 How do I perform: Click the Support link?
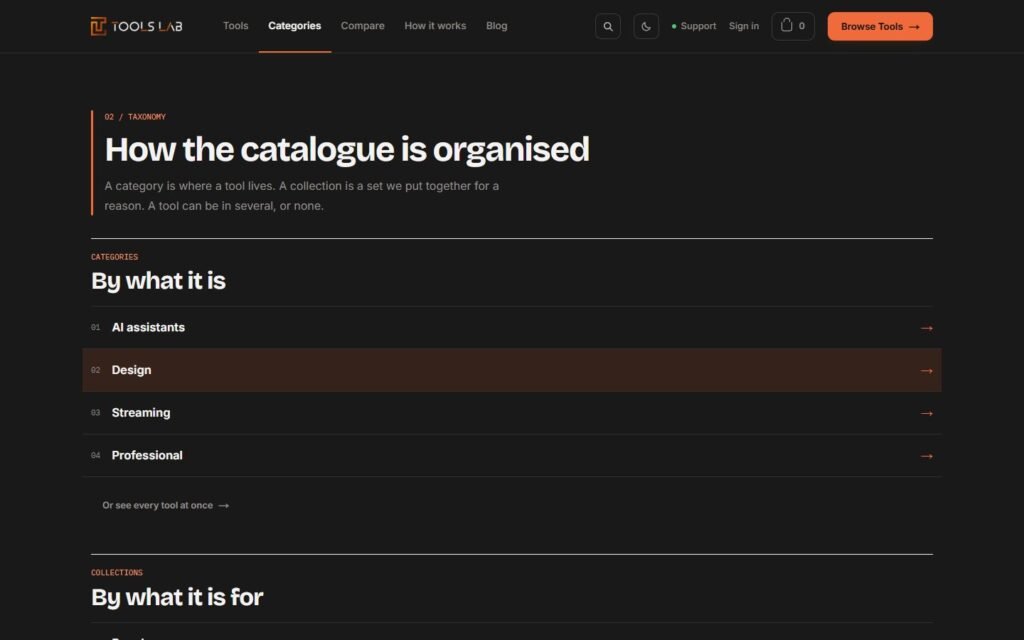click(x=694, y=26)
